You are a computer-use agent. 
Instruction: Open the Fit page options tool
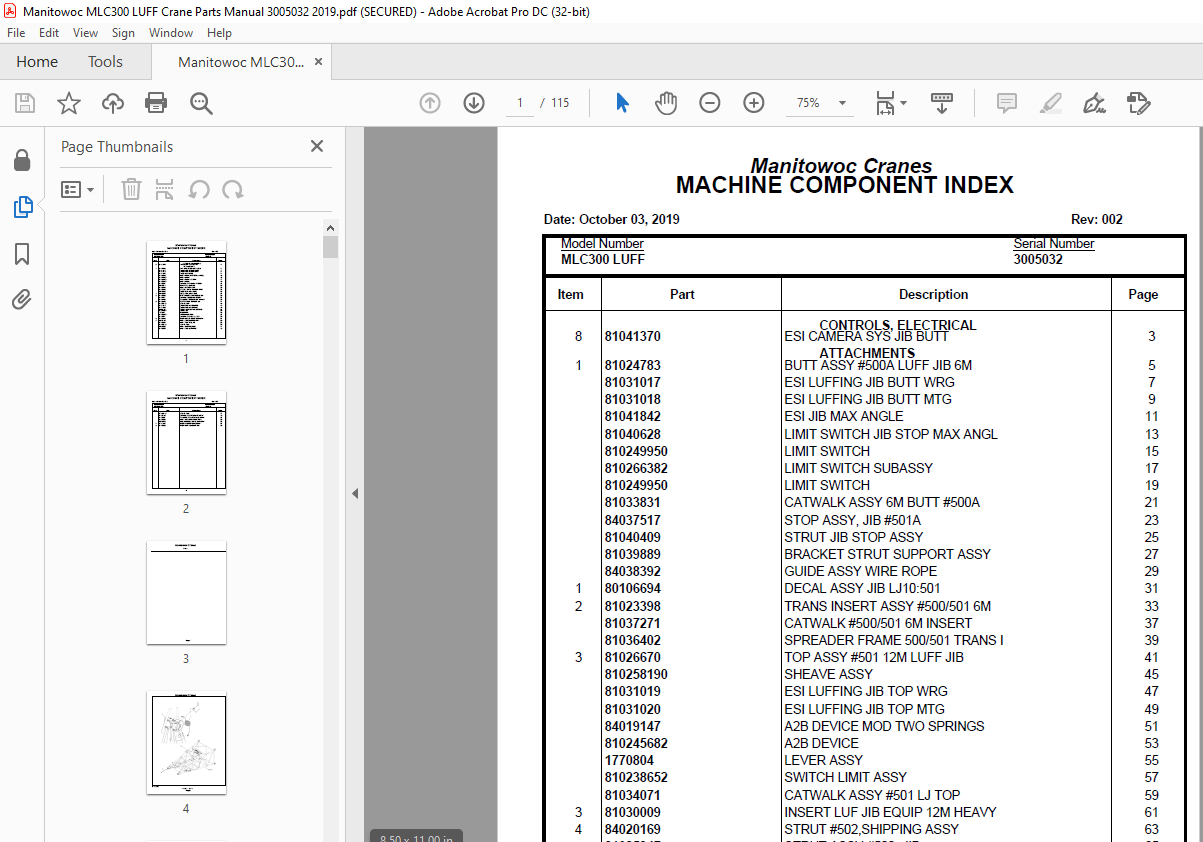(x=890, y=103)
